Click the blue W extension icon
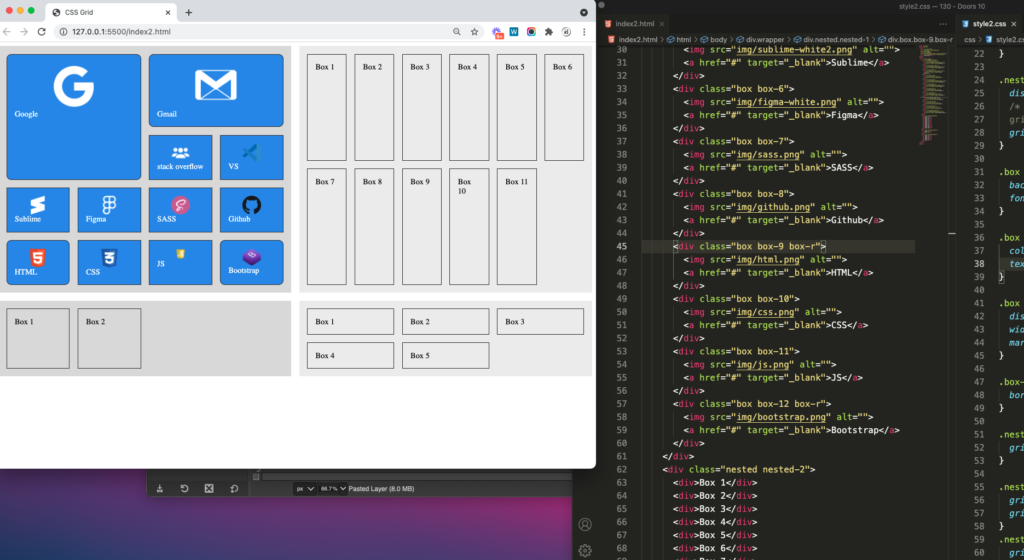Screen dimensions: 1024x560 coord(514,31)
